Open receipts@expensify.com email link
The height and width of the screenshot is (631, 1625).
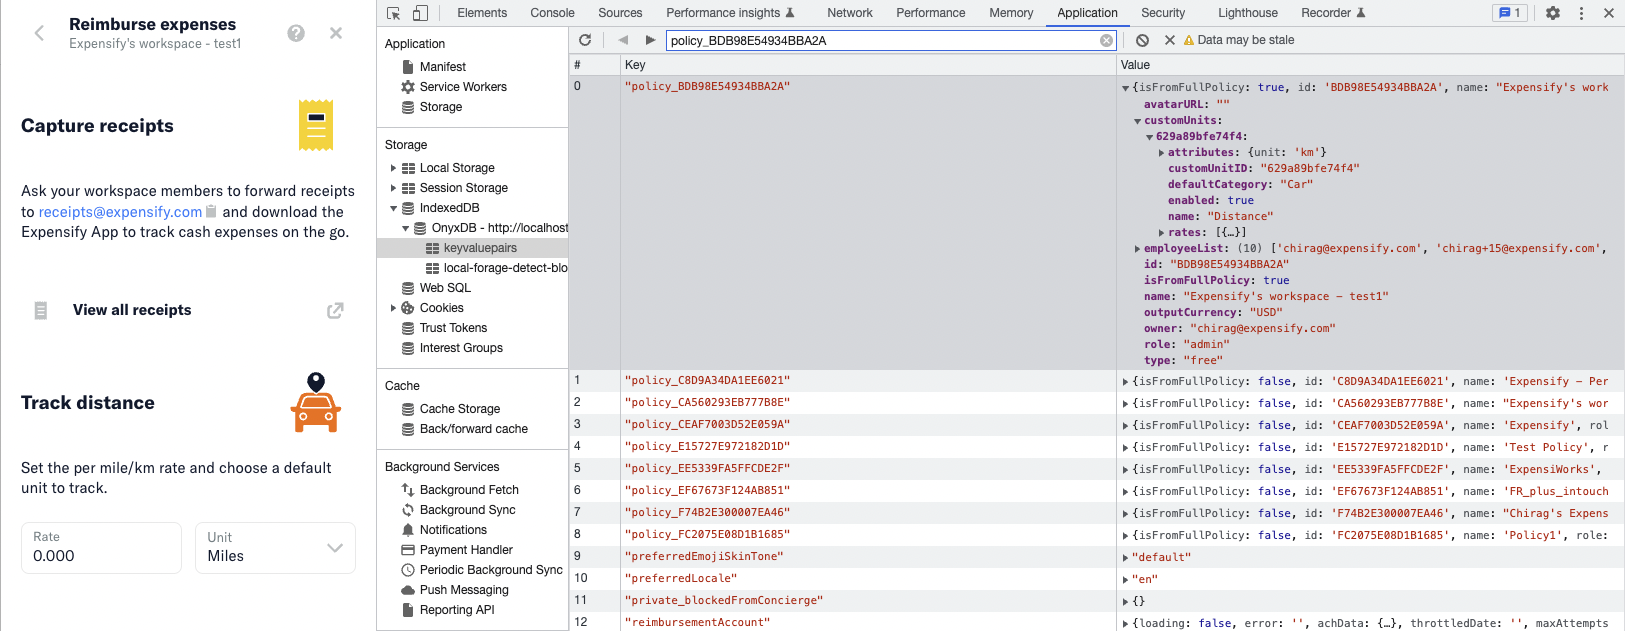point(120,212)
